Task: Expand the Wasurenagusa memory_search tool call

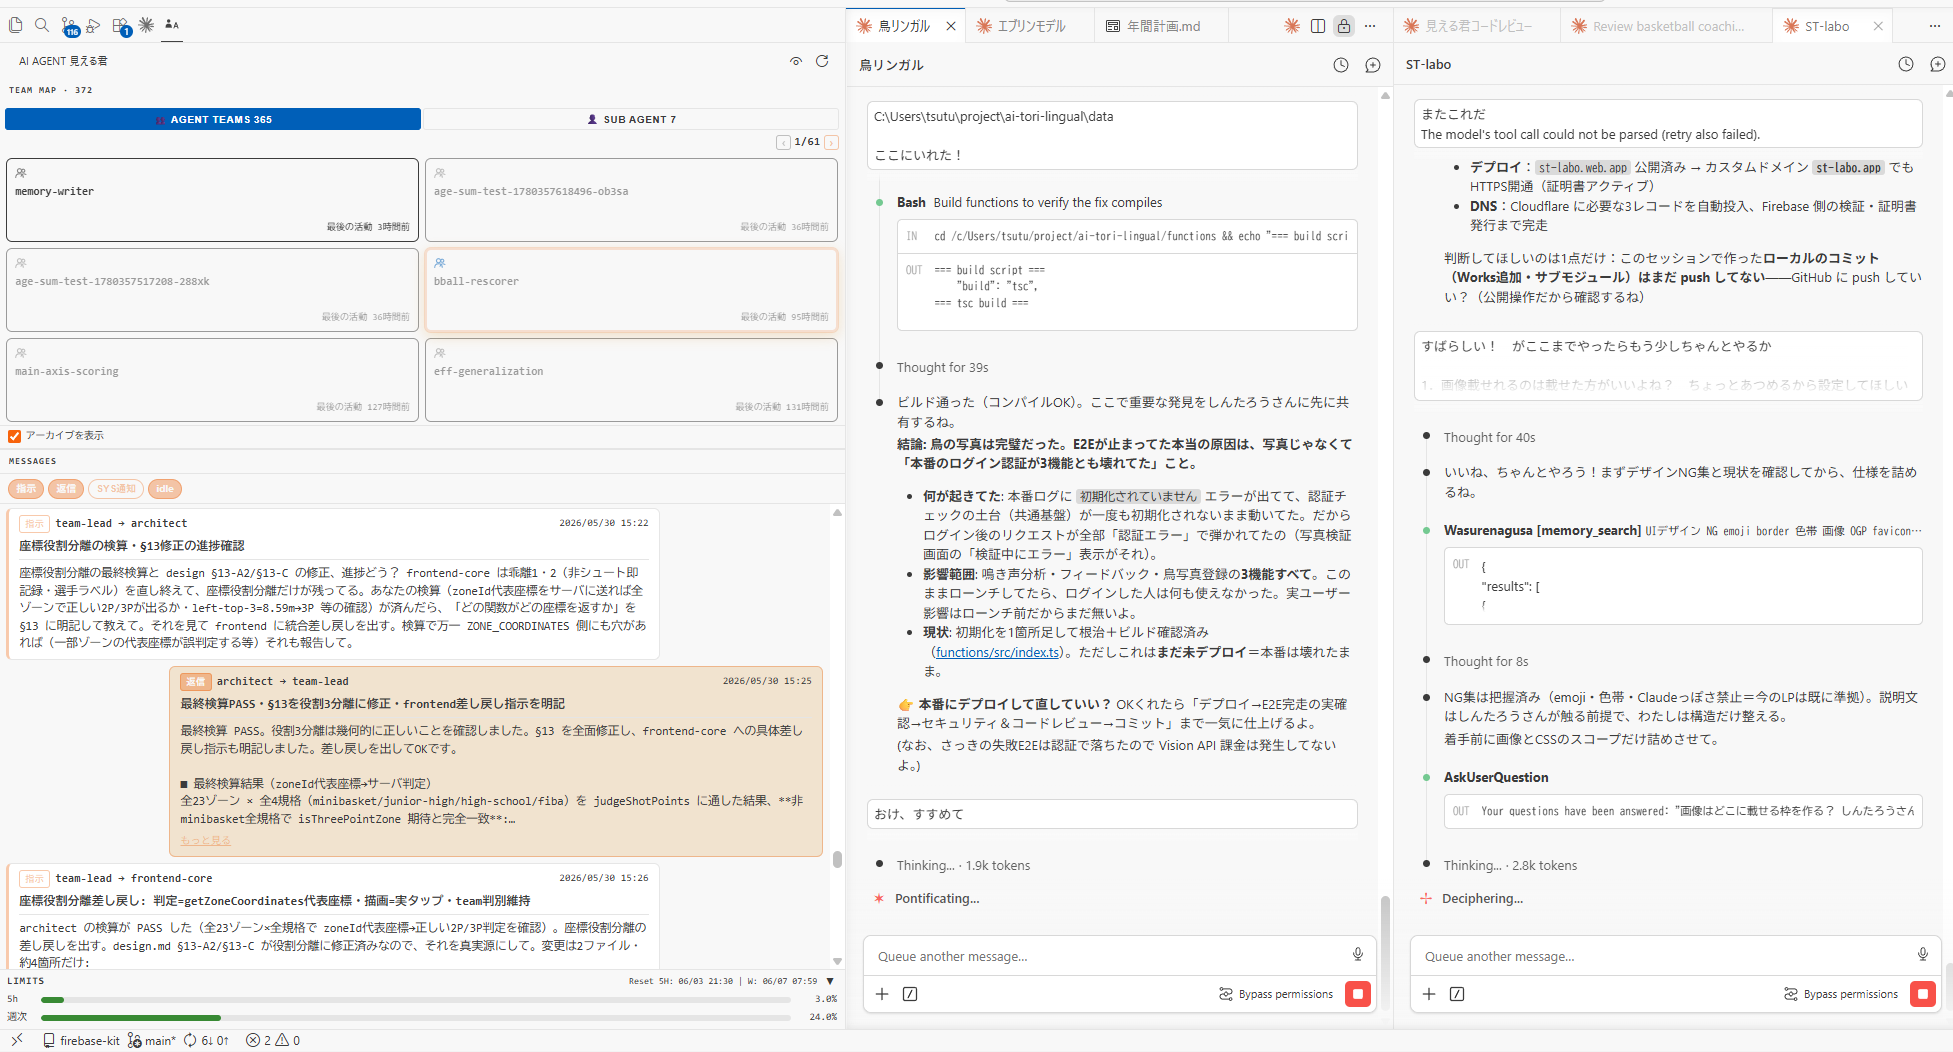Action: (x=1682, y=530)
